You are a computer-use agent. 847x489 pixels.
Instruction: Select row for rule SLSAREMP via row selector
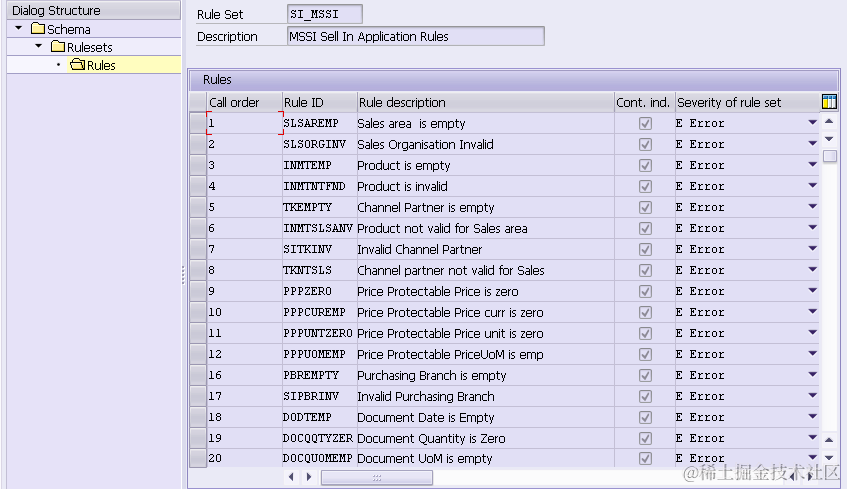coord(198,123)
